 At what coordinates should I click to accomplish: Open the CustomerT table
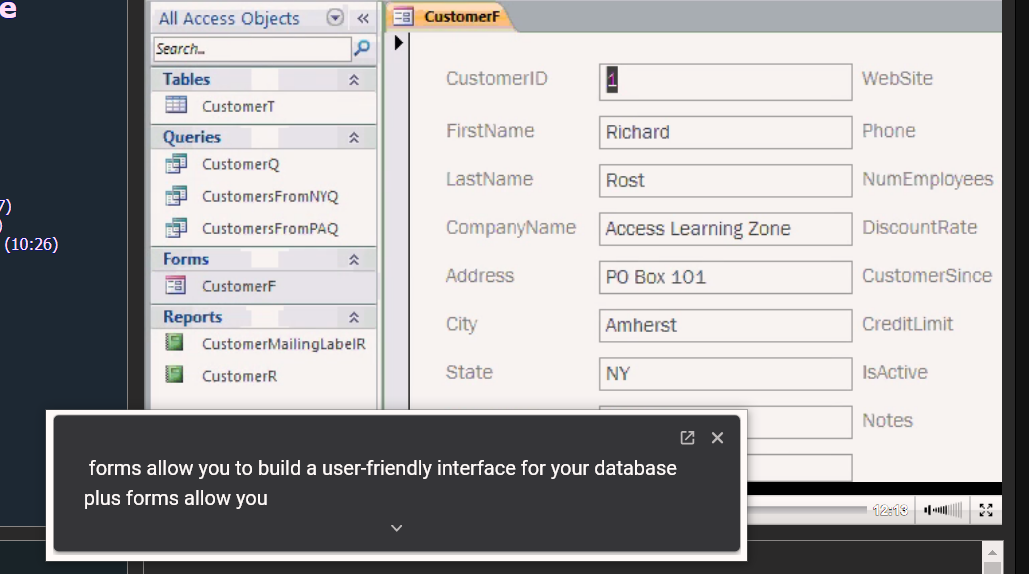[x=238, y=106]
